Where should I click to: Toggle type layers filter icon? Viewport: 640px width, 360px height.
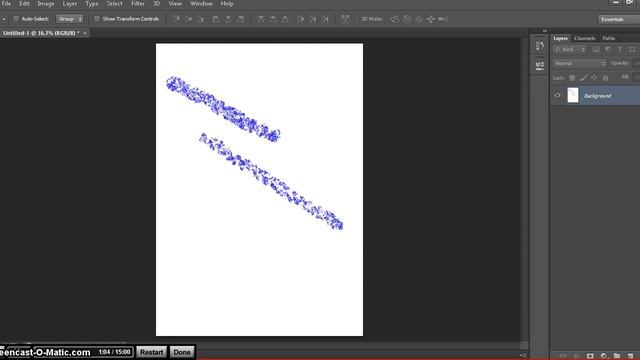[620, 49]
